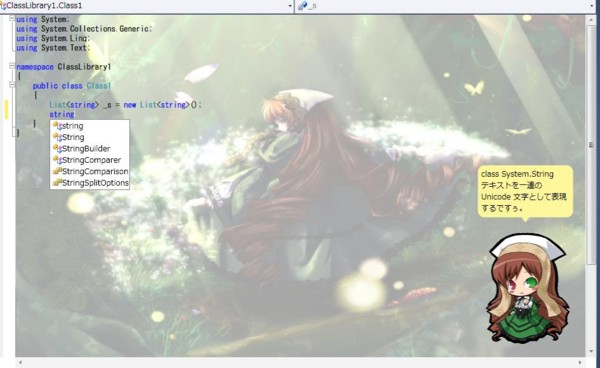Click the vertical scrollbar thumb
The height and width of the screenshot is (368, 600).
pos(592,145)
